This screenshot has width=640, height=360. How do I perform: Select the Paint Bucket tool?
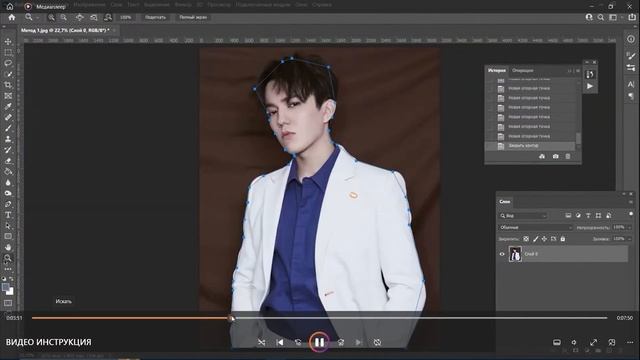click(8, 171)
